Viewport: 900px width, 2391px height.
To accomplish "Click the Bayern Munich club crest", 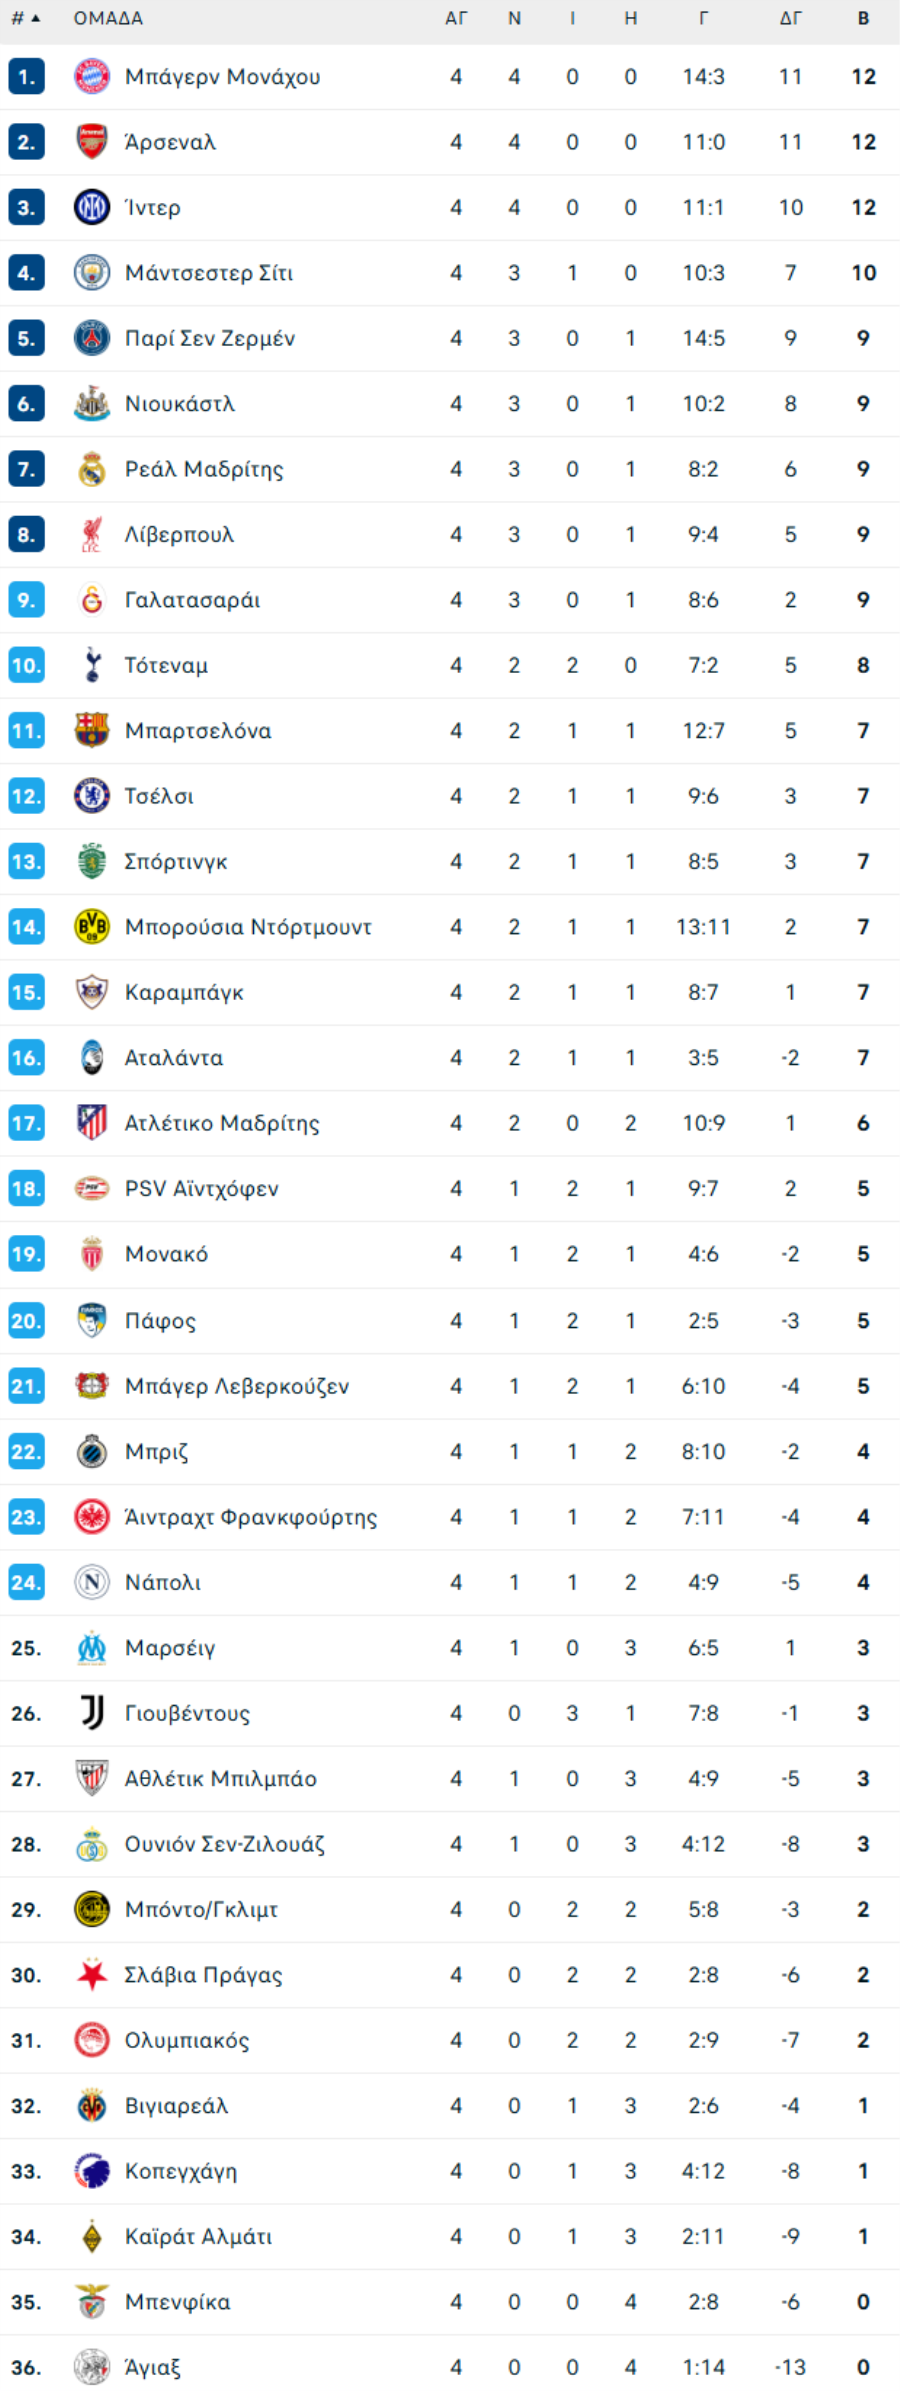I will 92,77.
